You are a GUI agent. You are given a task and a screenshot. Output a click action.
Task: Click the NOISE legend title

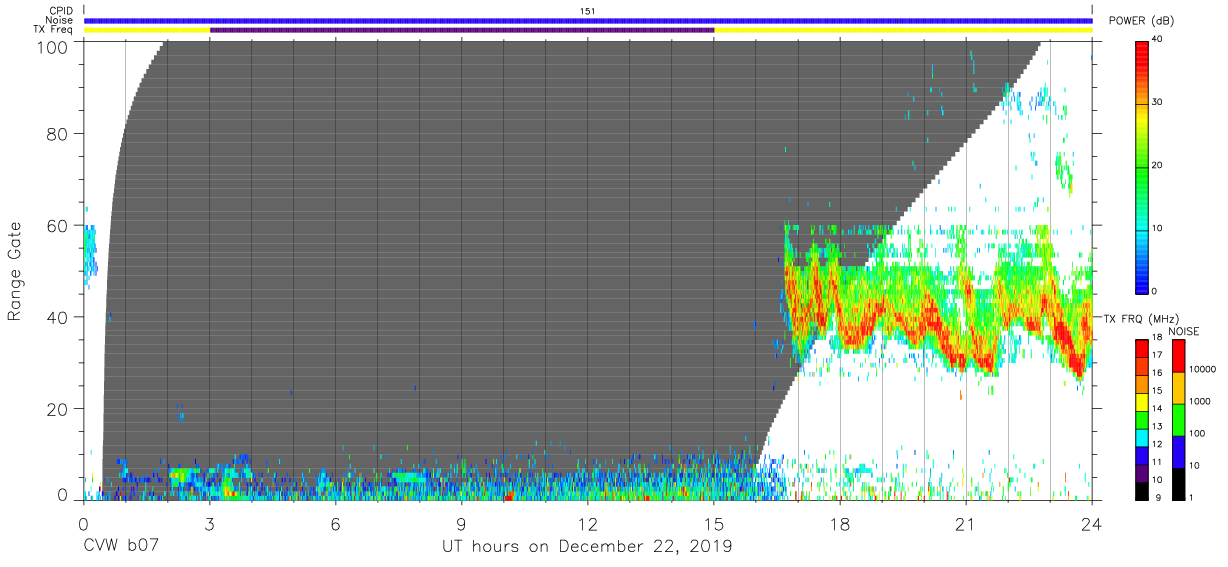tap(1183, 331)
